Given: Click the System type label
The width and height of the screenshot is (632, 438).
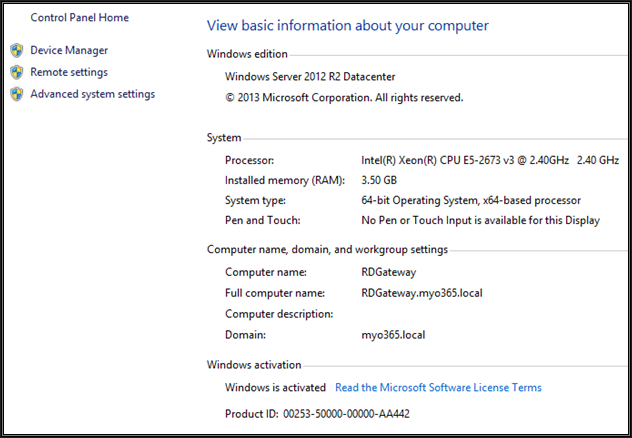Looking at the screenshot, I should coord(255,200).
